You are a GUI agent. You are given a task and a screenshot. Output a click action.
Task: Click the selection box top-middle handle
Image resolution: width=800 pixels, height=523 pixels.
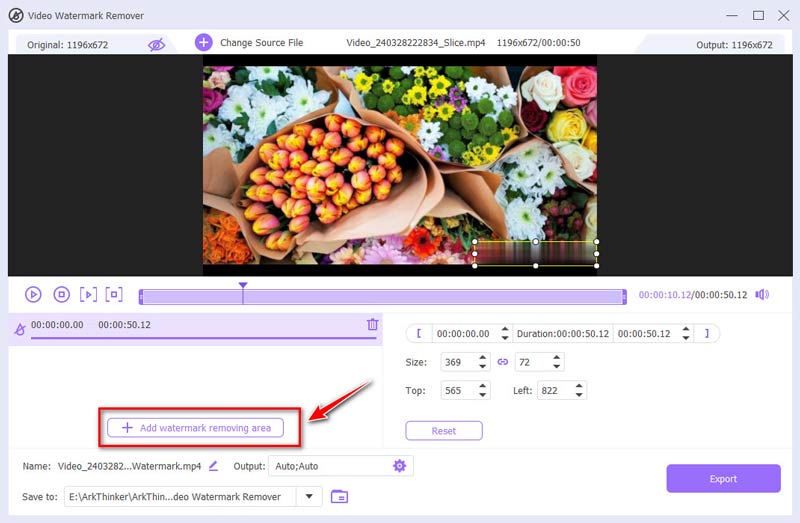[535, 241]
